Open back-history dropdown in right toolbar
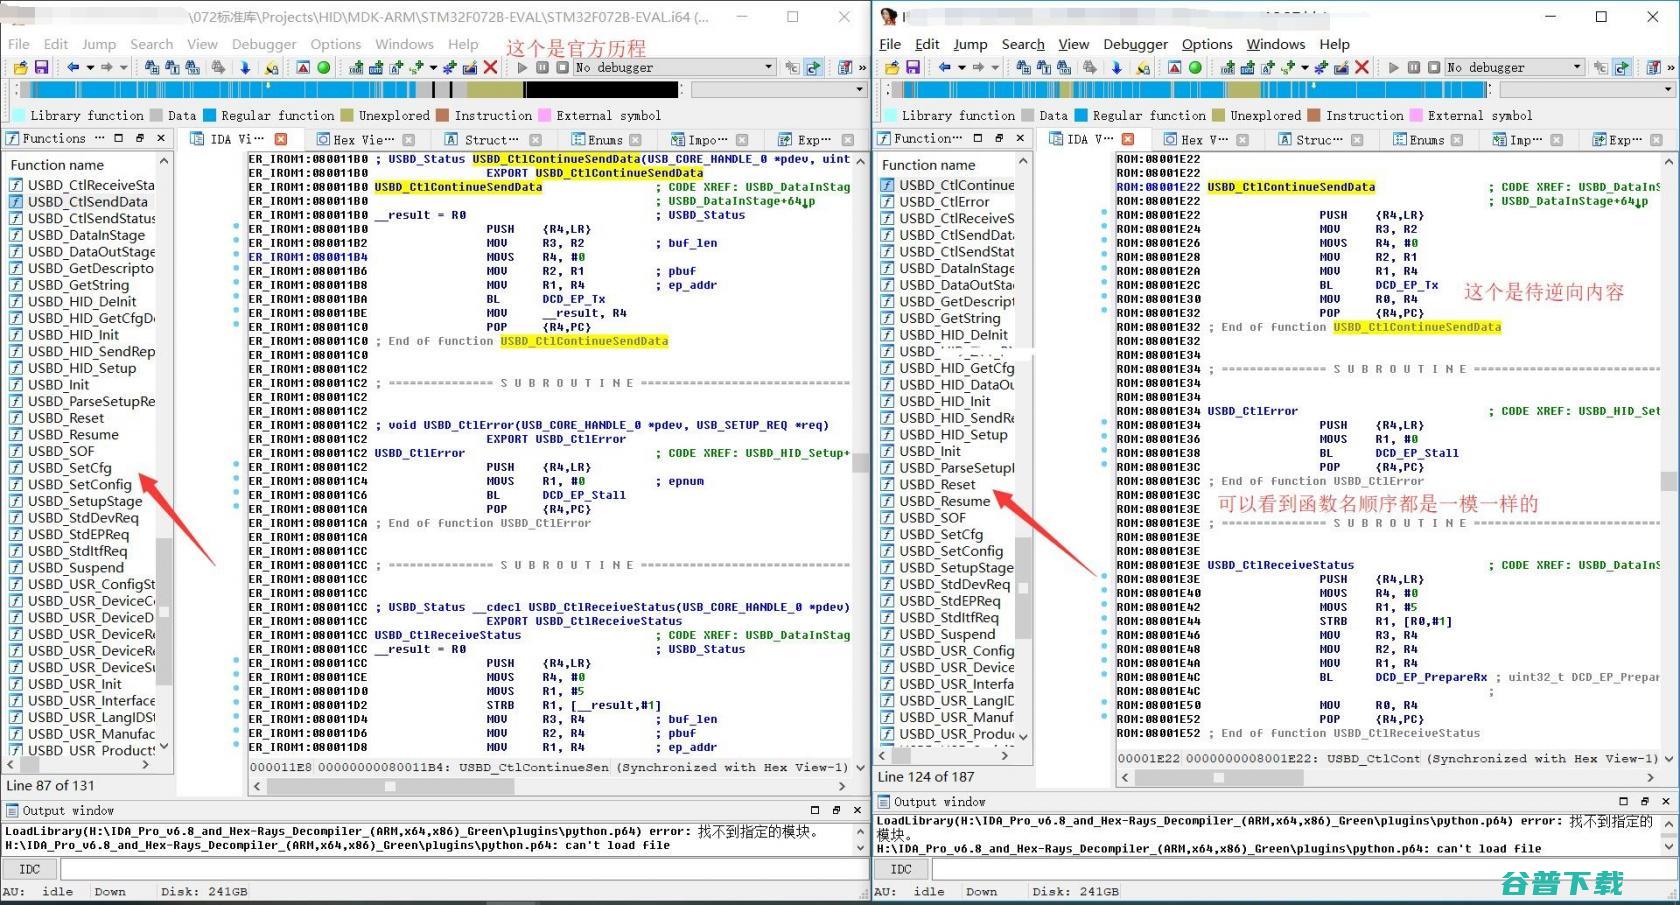Viewport: 1680px width, 905px height. coord(961,67)
